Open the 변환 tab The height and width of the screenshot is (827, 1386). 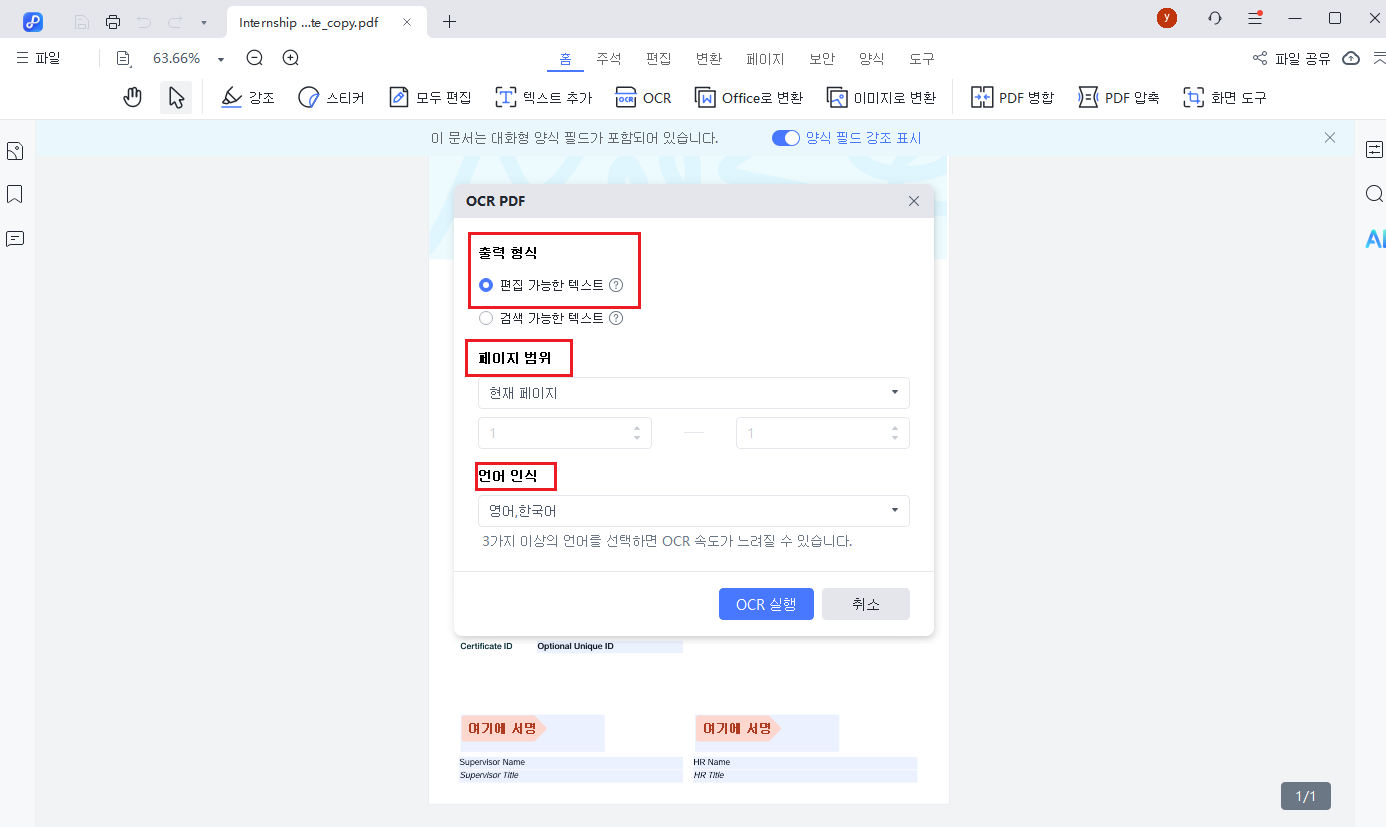click(x=708, y=59)
